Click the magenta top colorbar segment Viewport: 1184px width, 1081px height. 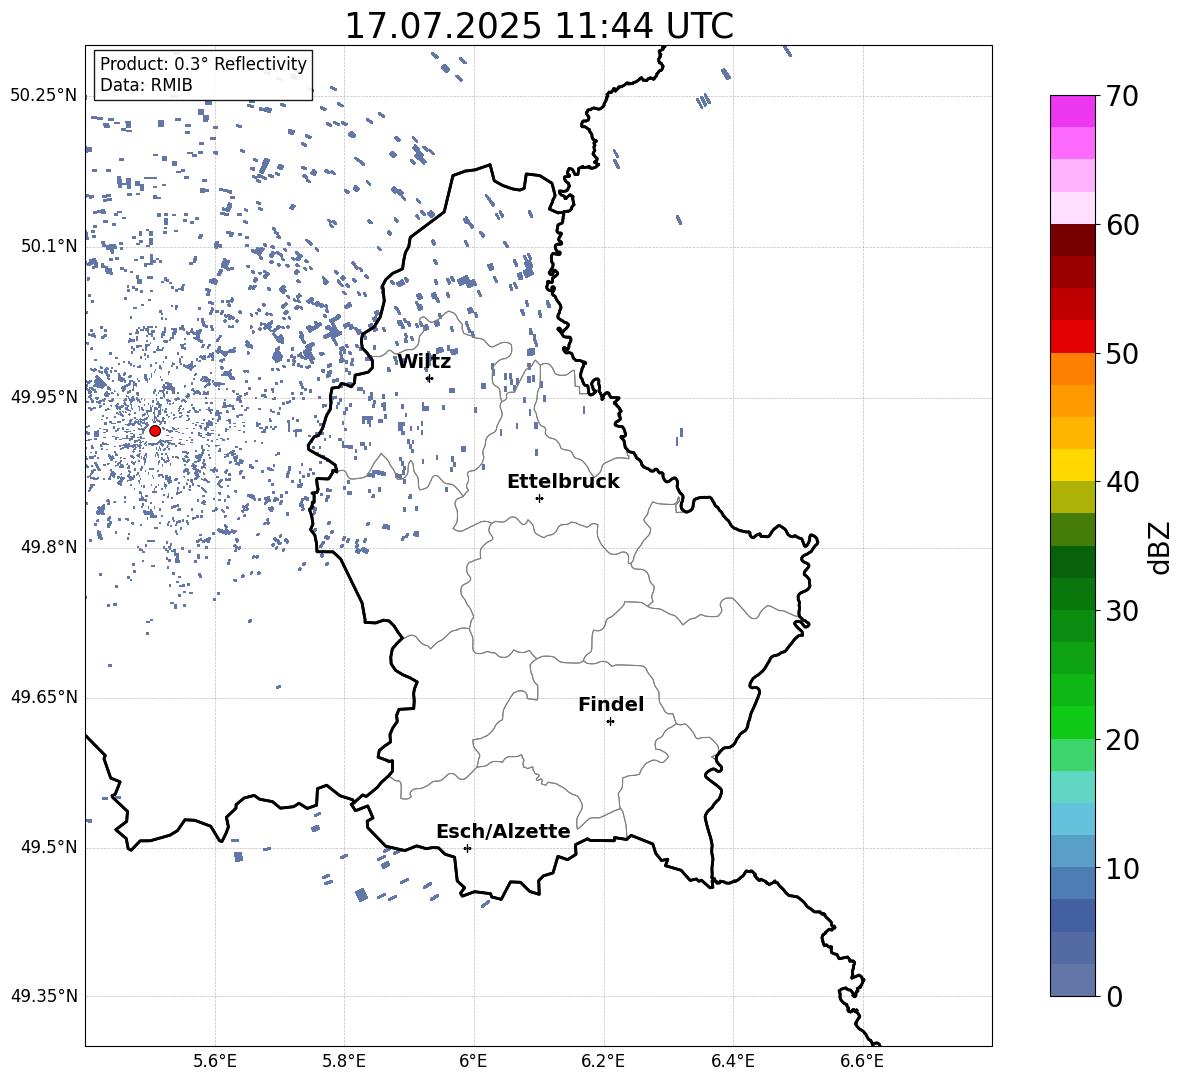pos(1073,111)
